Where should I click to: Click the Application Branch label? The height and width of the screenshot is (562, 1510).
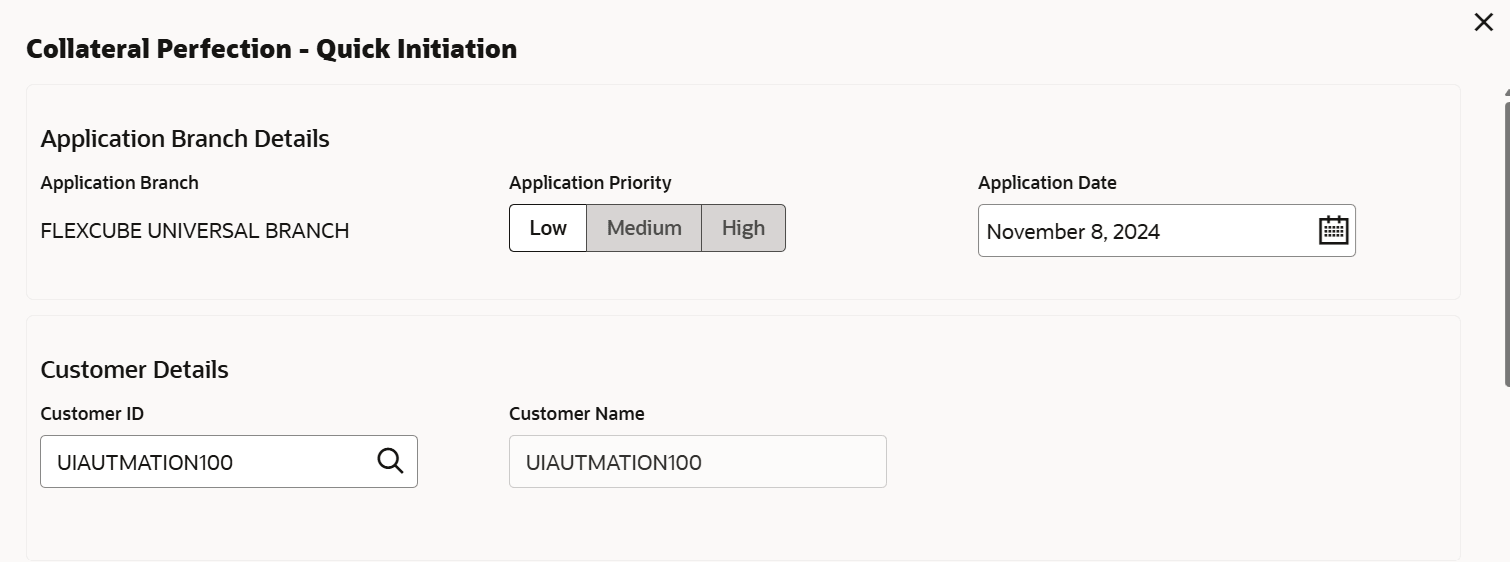pyautogui.click(x=119, y=183)
